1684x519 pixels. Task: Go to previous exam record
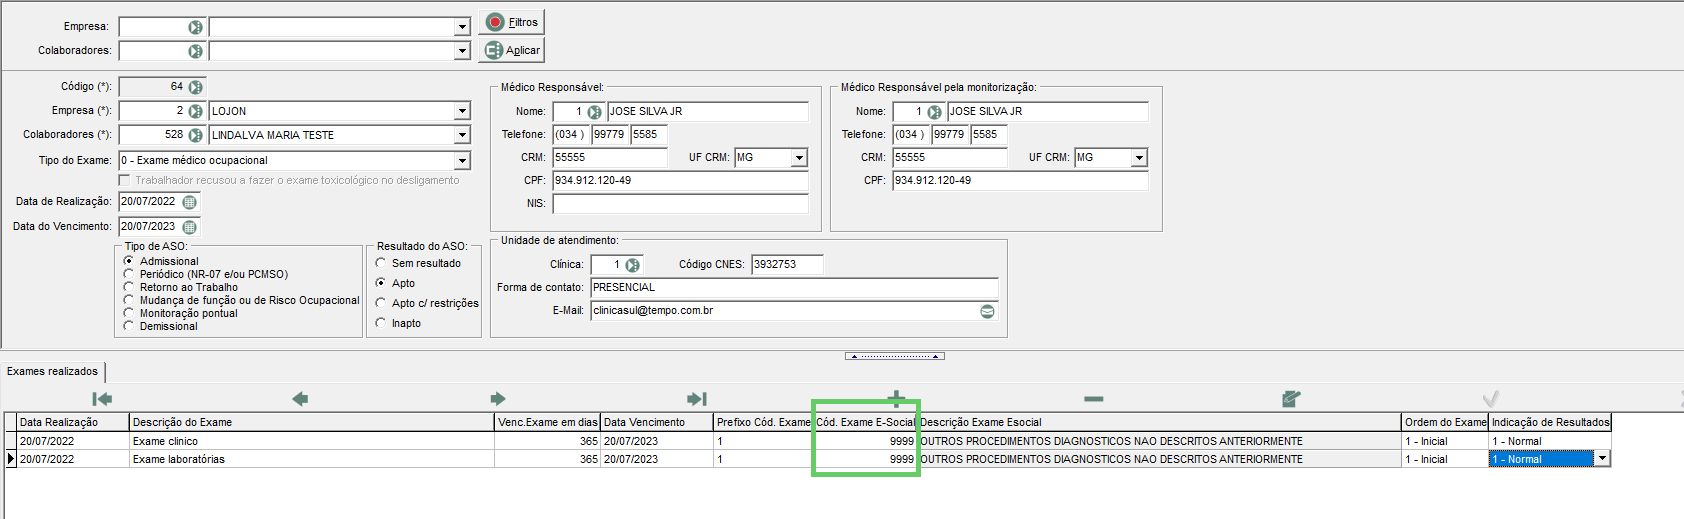click(300, 399)
